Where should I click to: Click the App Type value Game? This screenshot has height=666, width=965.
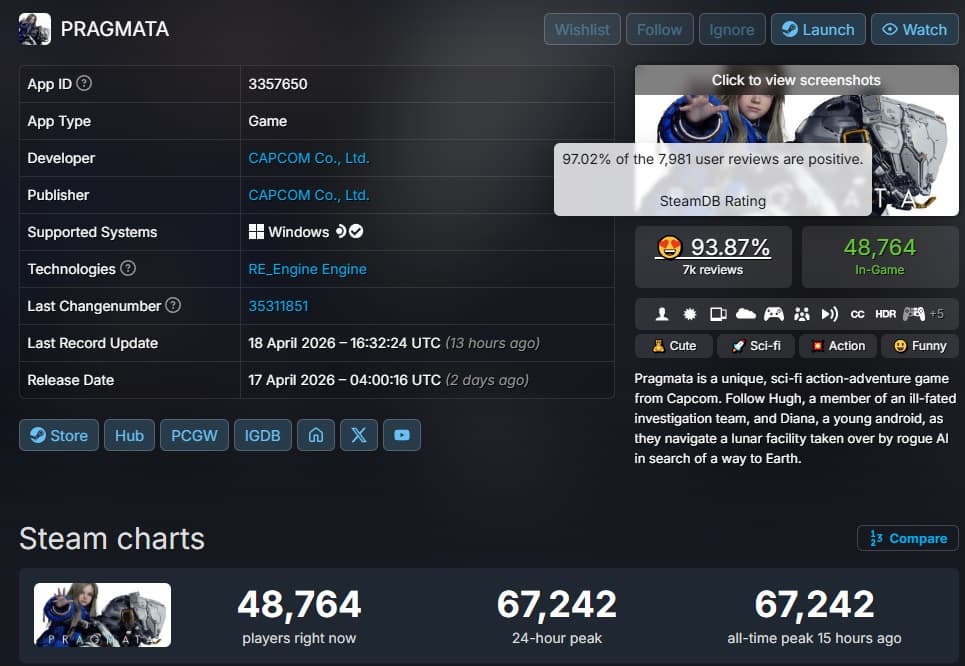tap(268, 121)
